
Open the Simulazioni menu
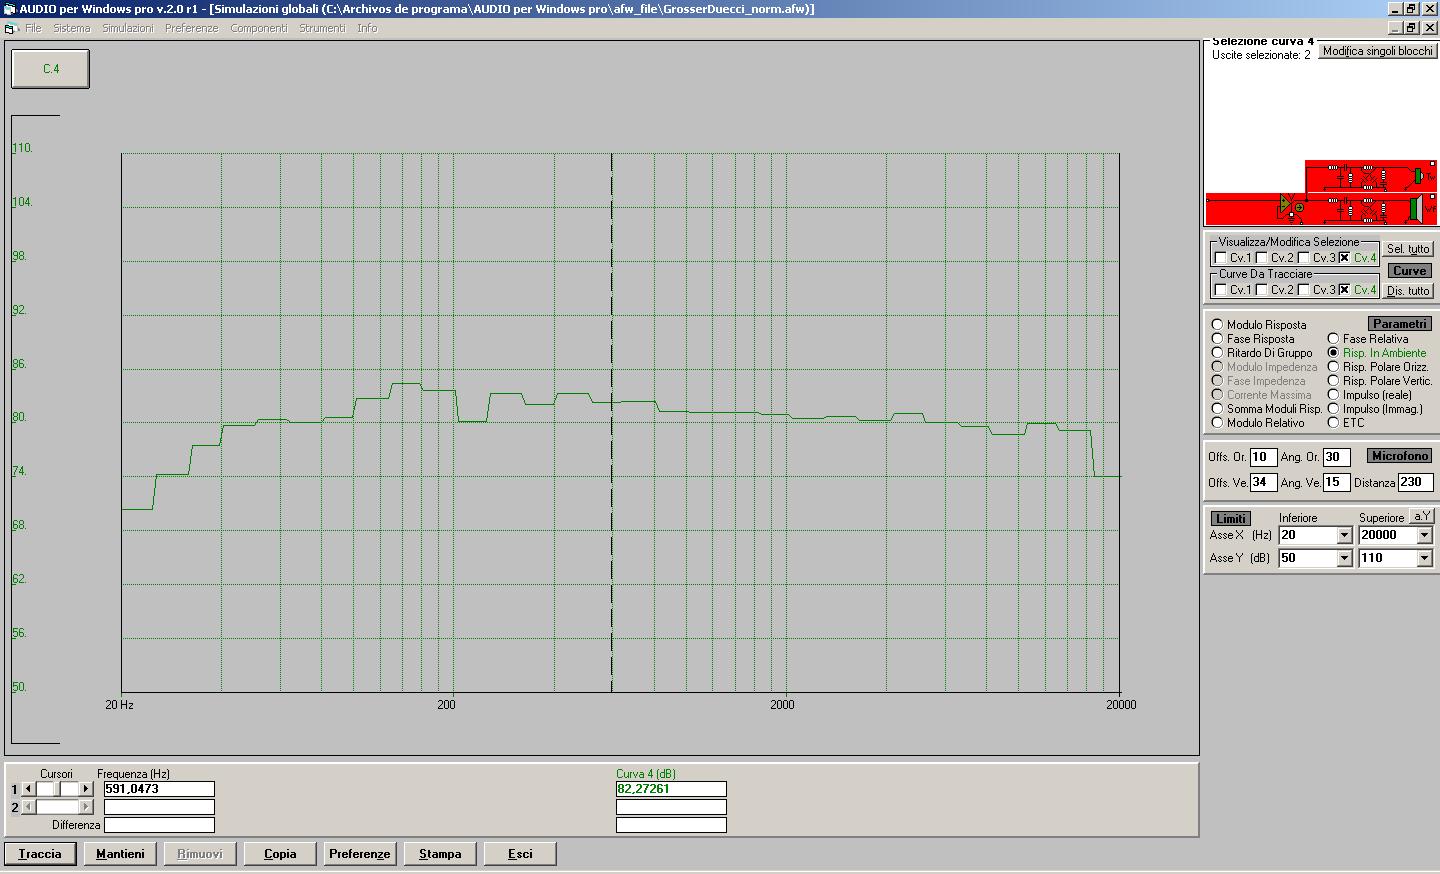point(128,29)
